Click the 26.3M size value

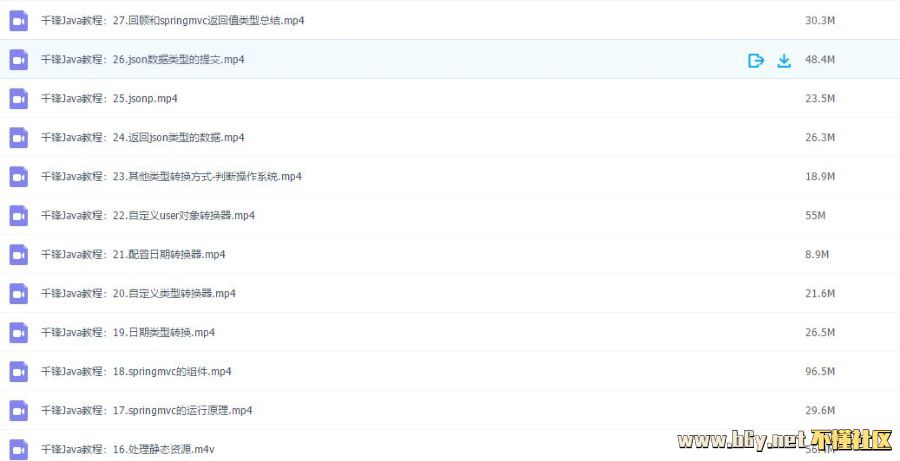[820, 138]
